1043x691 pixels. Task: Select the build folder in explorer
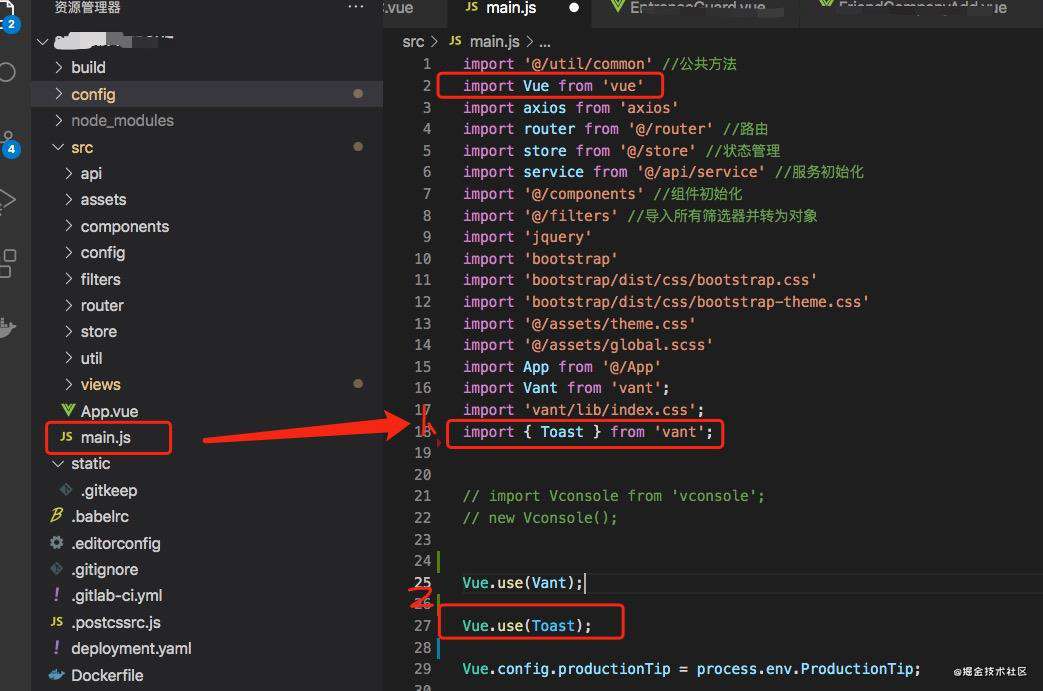(88, 67)
